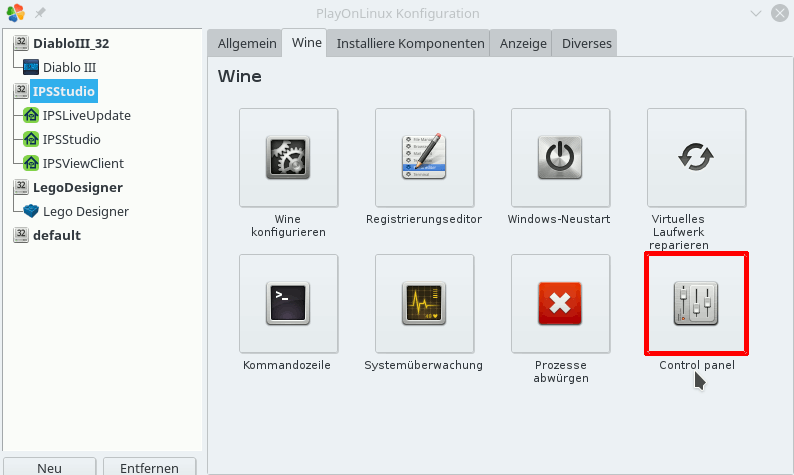
Task: Click the Prozesse abwürgen label
Action: tap(561, 372)
